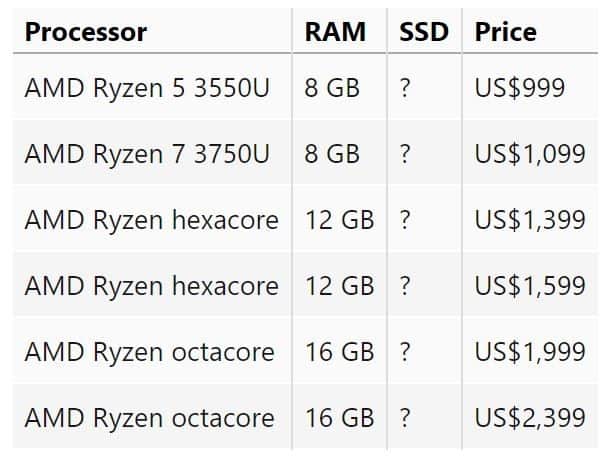Select the 16 GB cell in US$2,399 row
The width and height of the screenshot is (612, 463).
point(339,418)
